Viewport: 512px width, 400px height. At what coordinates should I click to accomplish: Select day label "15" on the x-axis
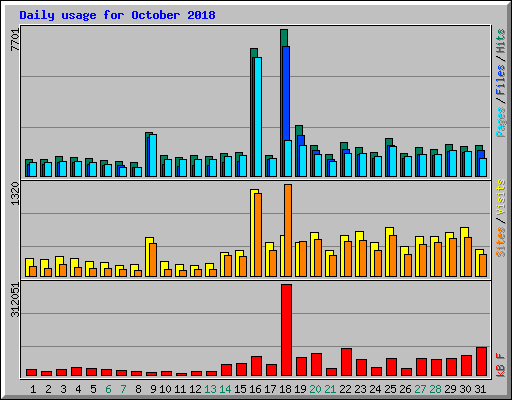pos(240,389)
